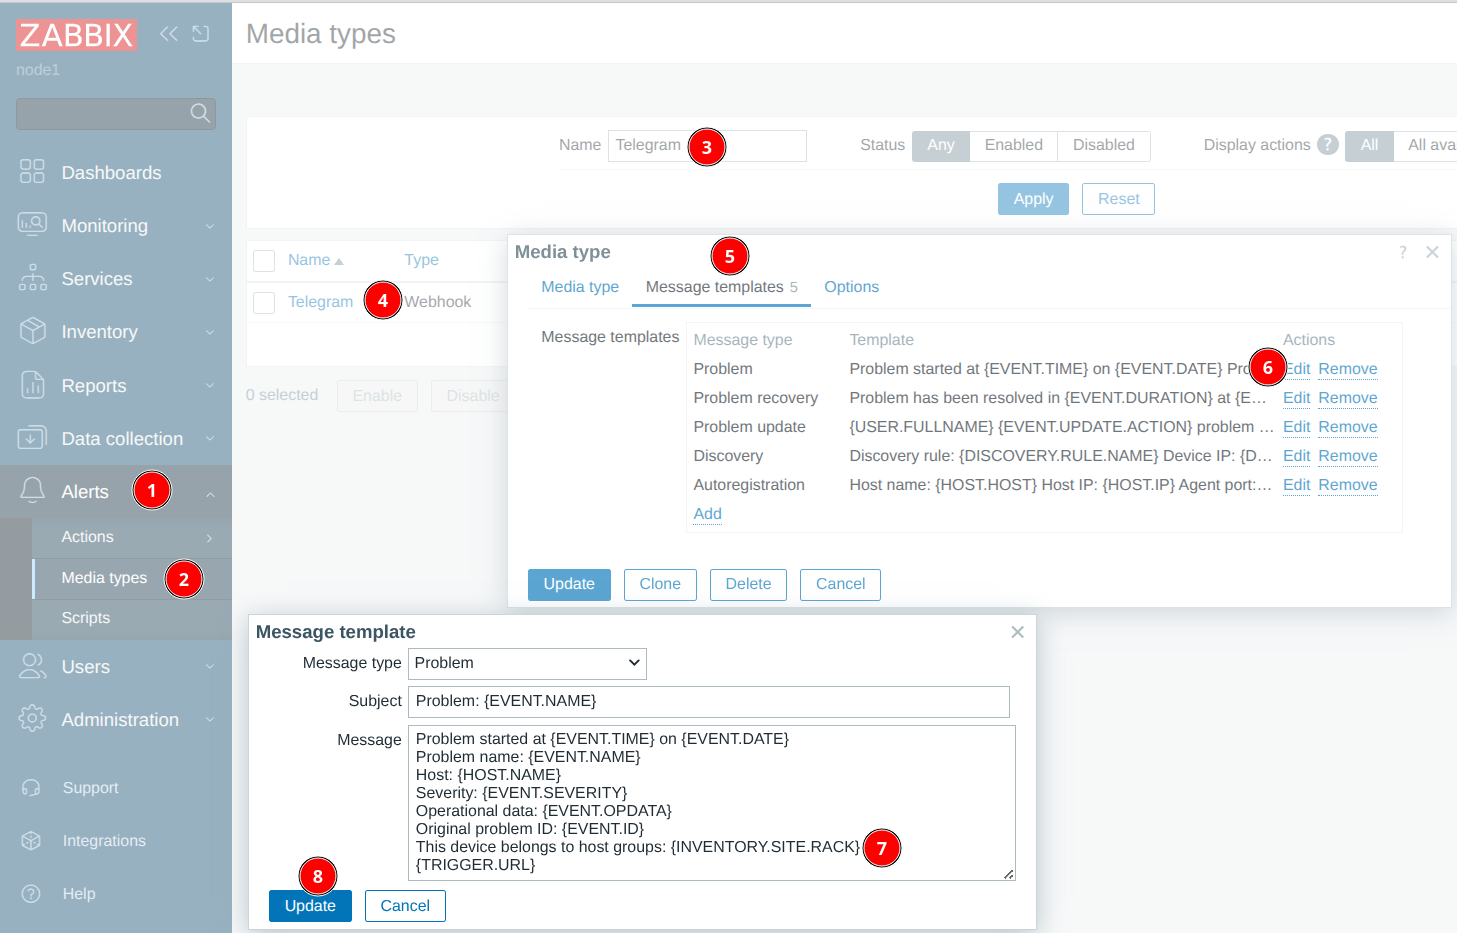1457x933 pixels.
Task: Open the Dashboards section via its icon
Action: (x=31, y=172)
